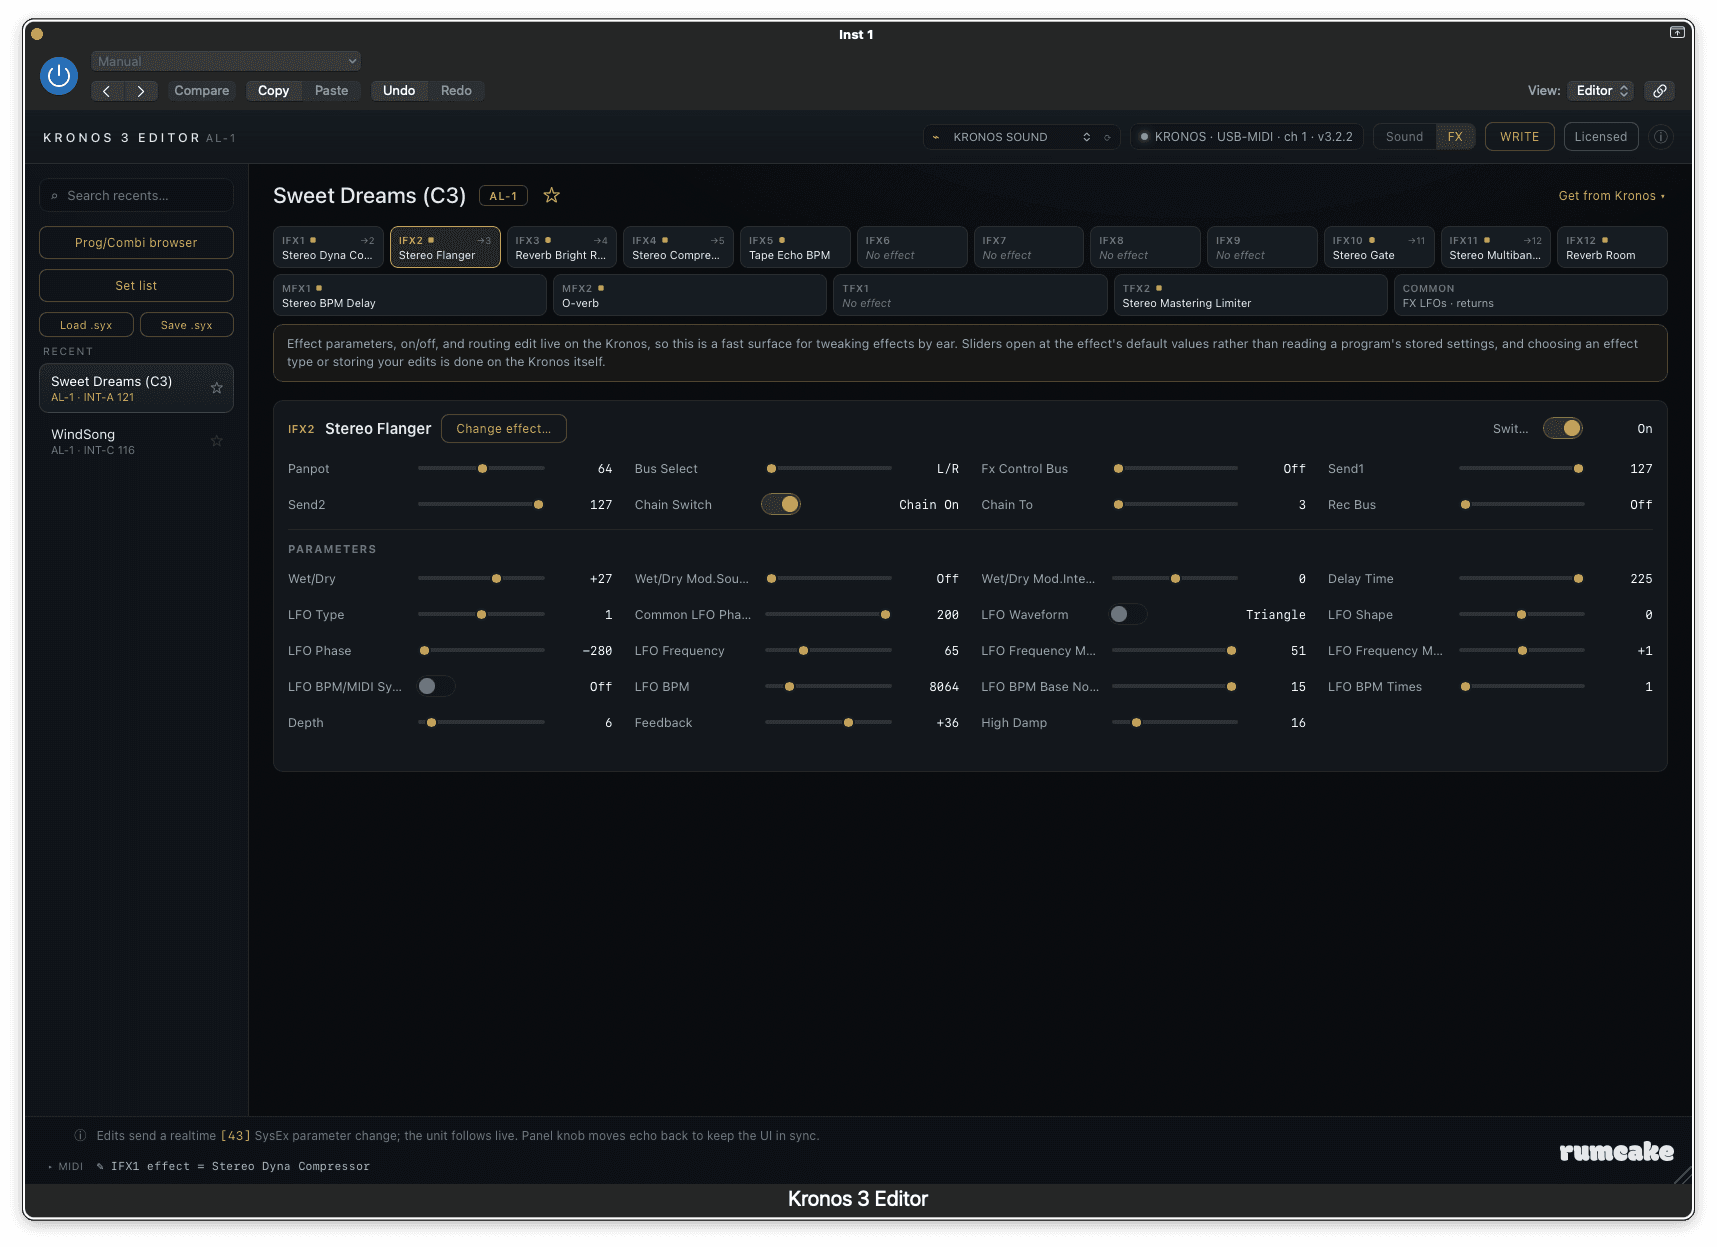Select IFX3 Reverb Bright slot
1717x1247 pixels.
[562, 247]
